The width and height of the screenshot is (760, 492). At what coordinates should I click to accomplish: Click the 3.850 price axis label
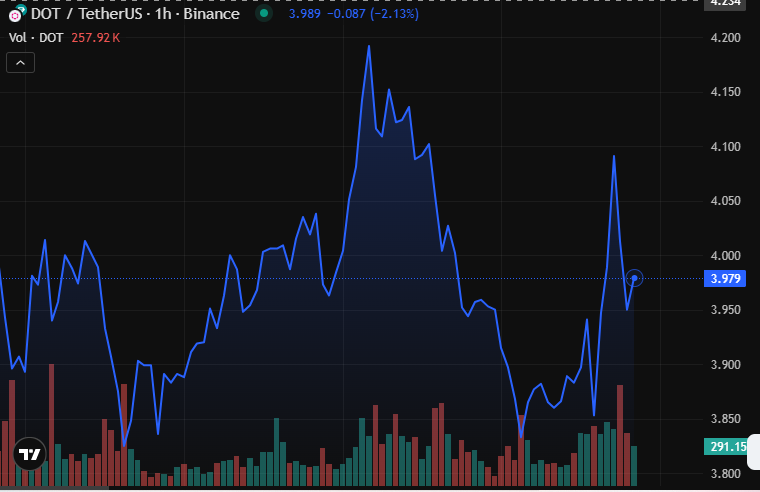click(725, 419)
